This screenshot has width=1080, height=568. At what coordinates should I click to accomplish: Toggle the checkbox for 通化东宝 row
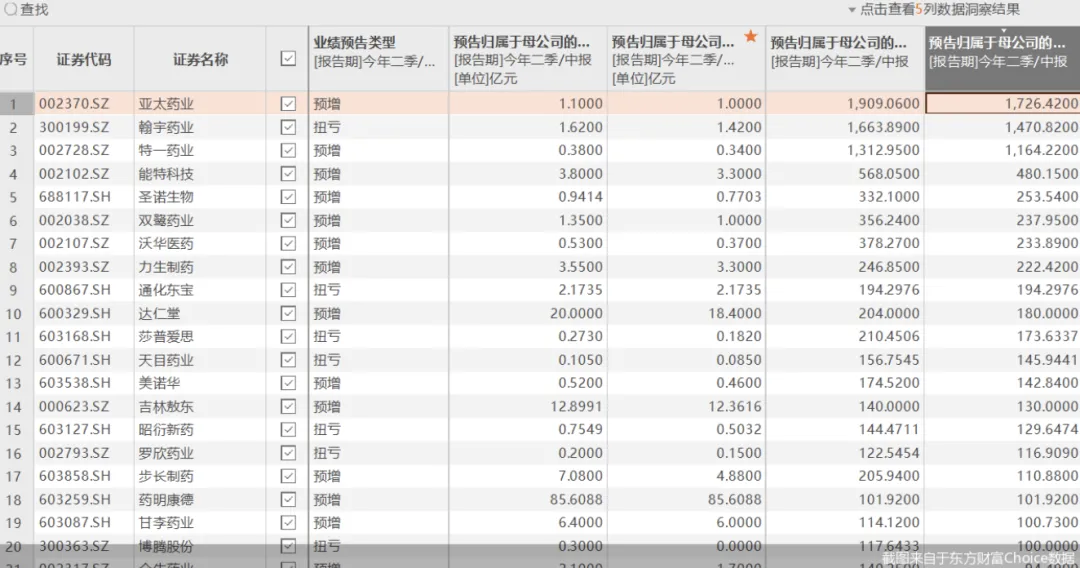point(288,290)
